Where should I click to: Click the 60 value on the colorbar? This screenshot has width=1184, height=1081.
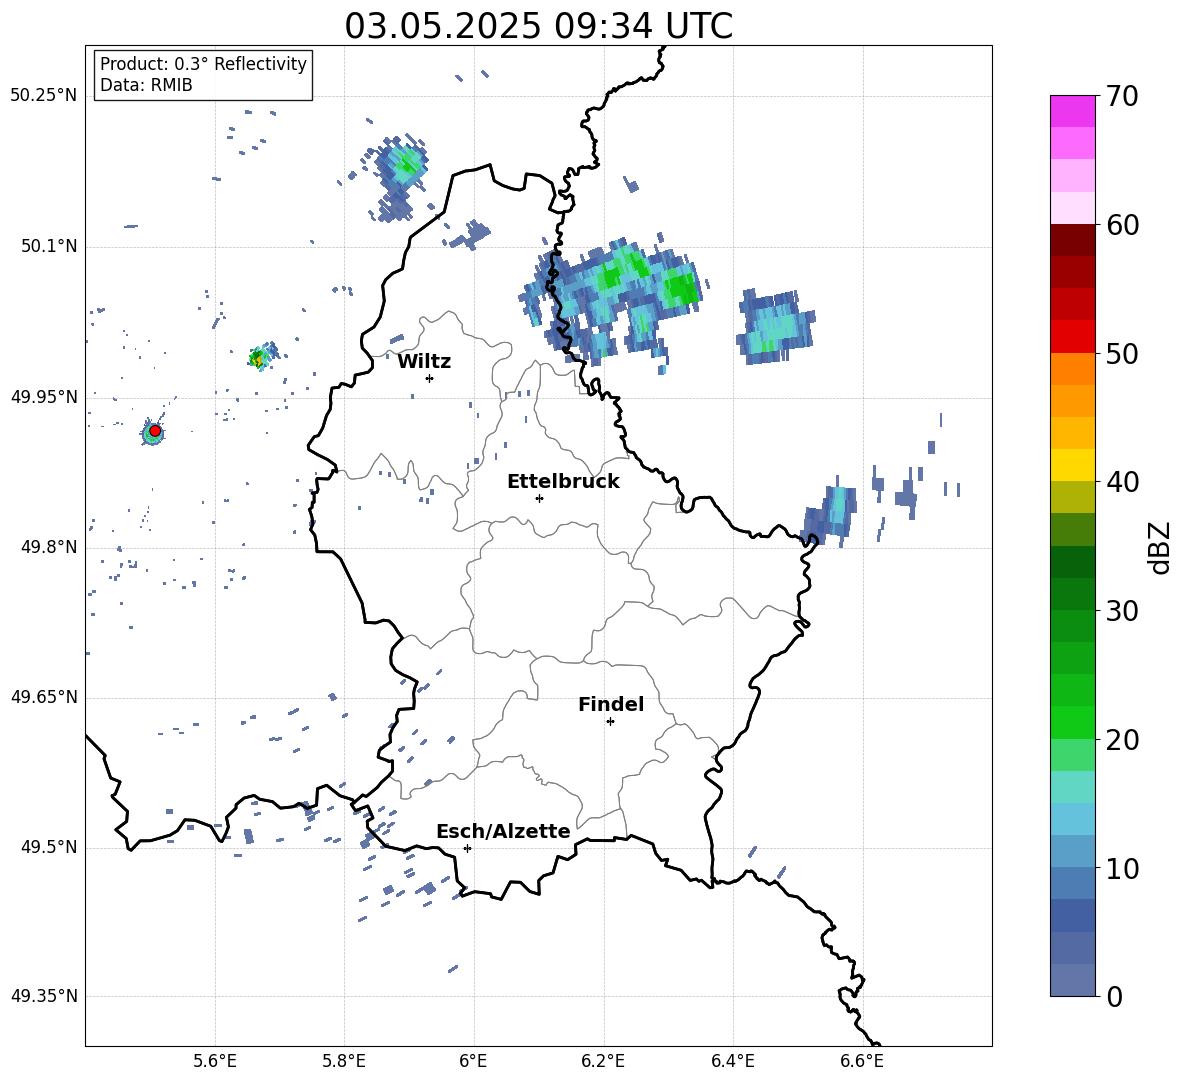coord(1122,225)
